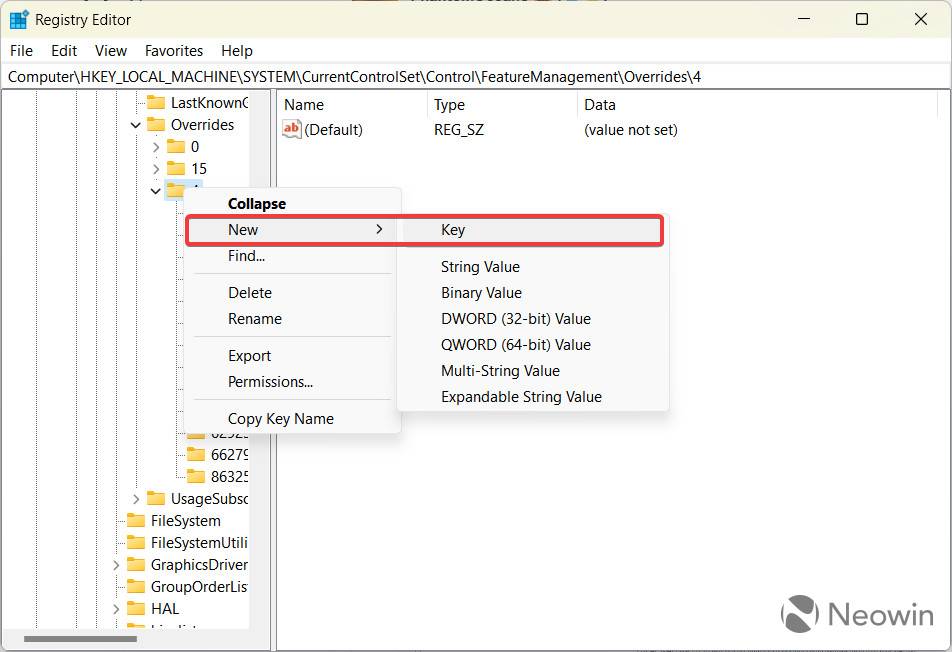Collapse the Overrides tree node chevron
The image size is (952, 652).
[135, 124]
